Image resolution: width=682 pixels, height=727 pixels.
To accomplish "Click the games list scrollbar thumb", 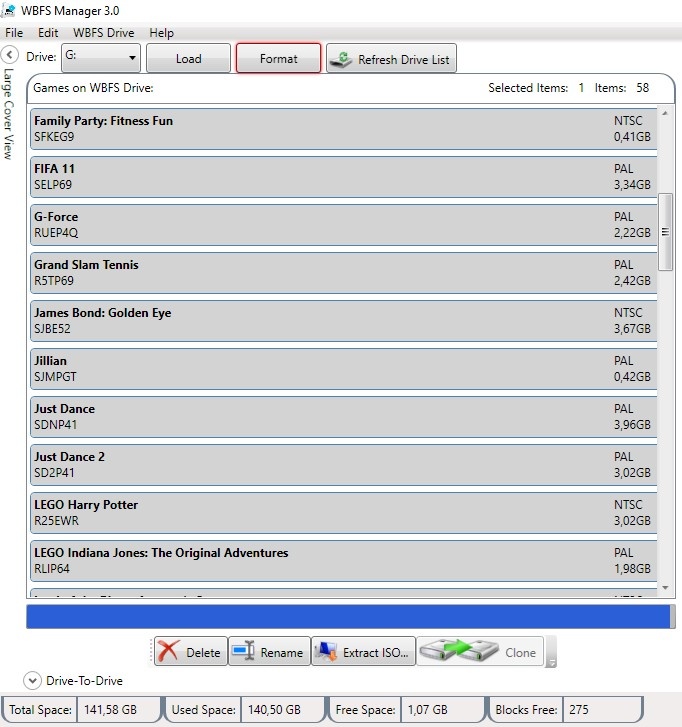I will tap(665, 232).
